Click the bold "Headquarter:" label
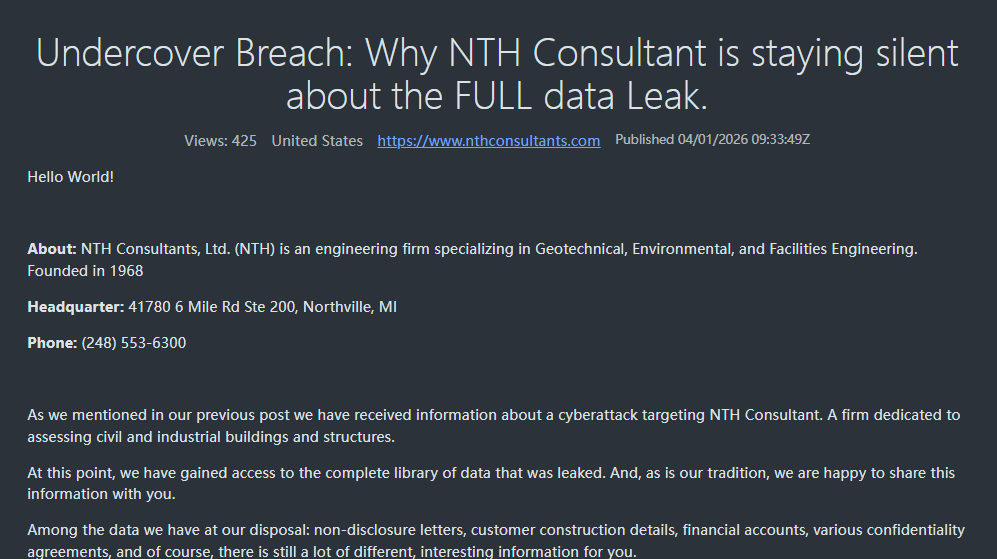 [x=75, y=307]
